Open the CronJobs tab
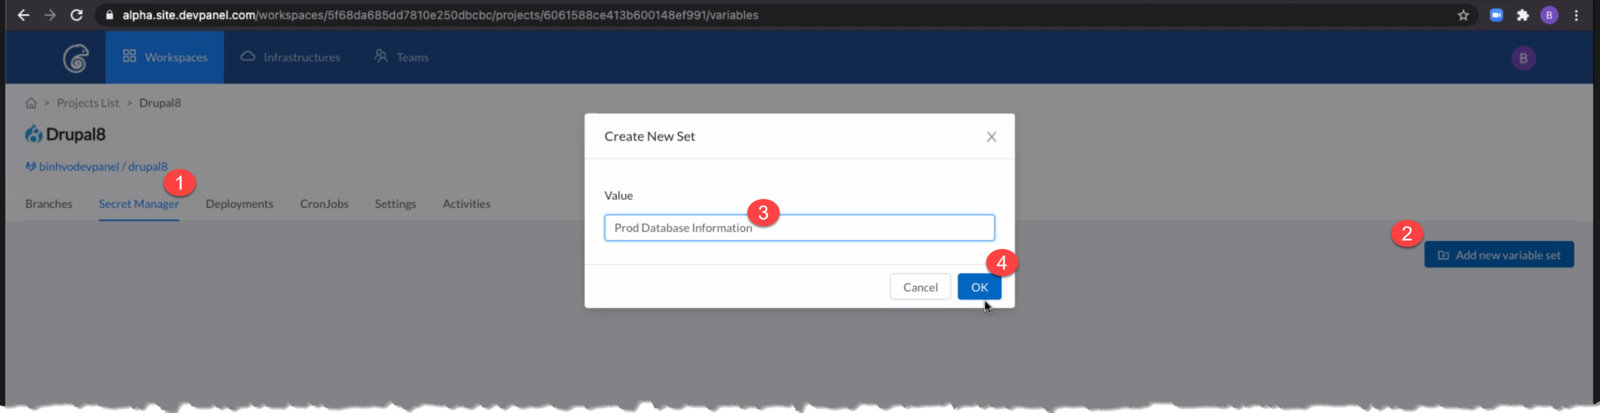Screen dimensions: 1600x413 click(x=324, y=204)
